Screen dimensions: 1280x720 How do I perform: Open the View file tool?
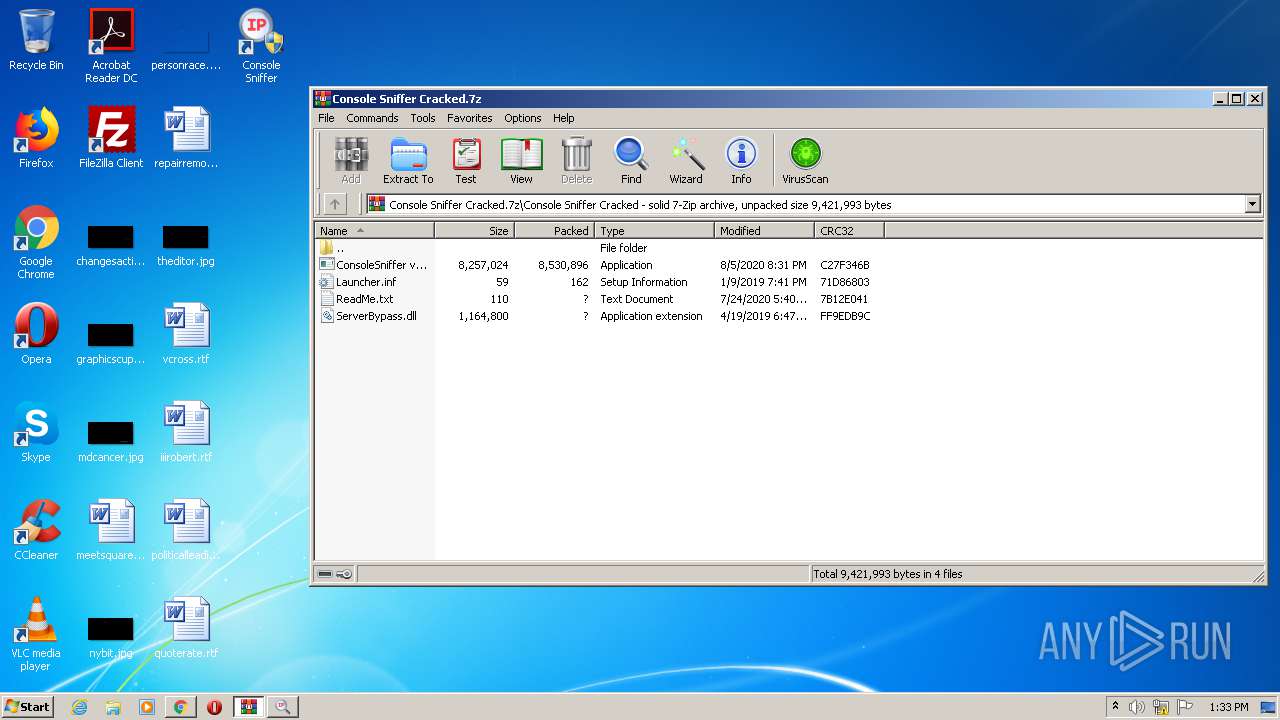tap(521, 161)
